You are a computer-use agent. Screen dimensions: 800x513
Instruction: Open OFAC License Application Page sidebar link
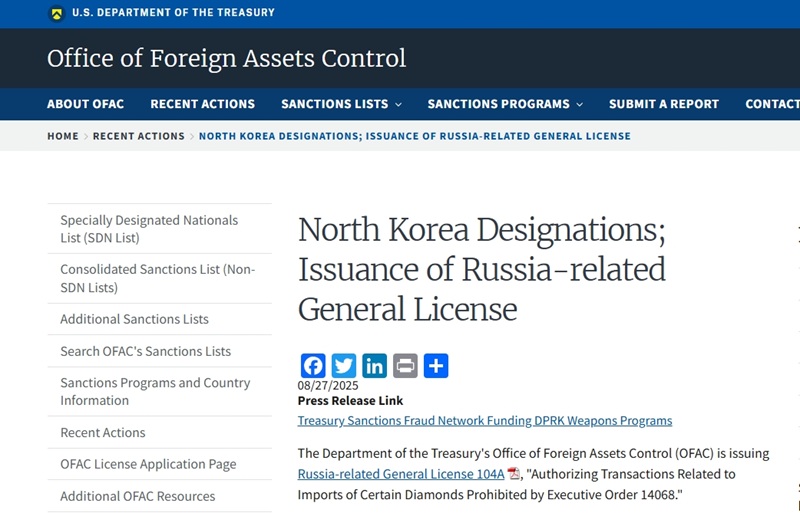[148, 464]
